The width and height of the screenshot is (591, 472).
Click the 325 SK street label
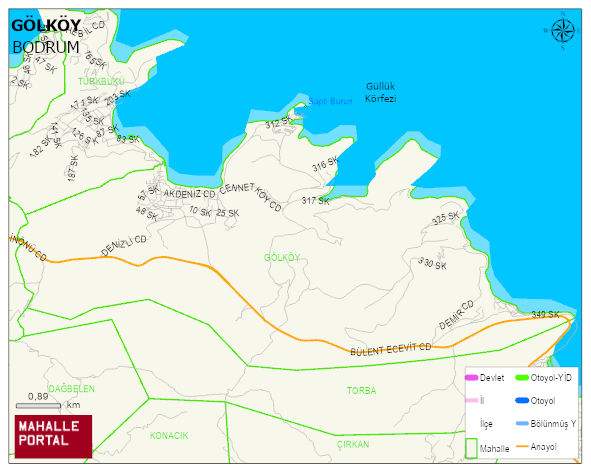point(446,218)
